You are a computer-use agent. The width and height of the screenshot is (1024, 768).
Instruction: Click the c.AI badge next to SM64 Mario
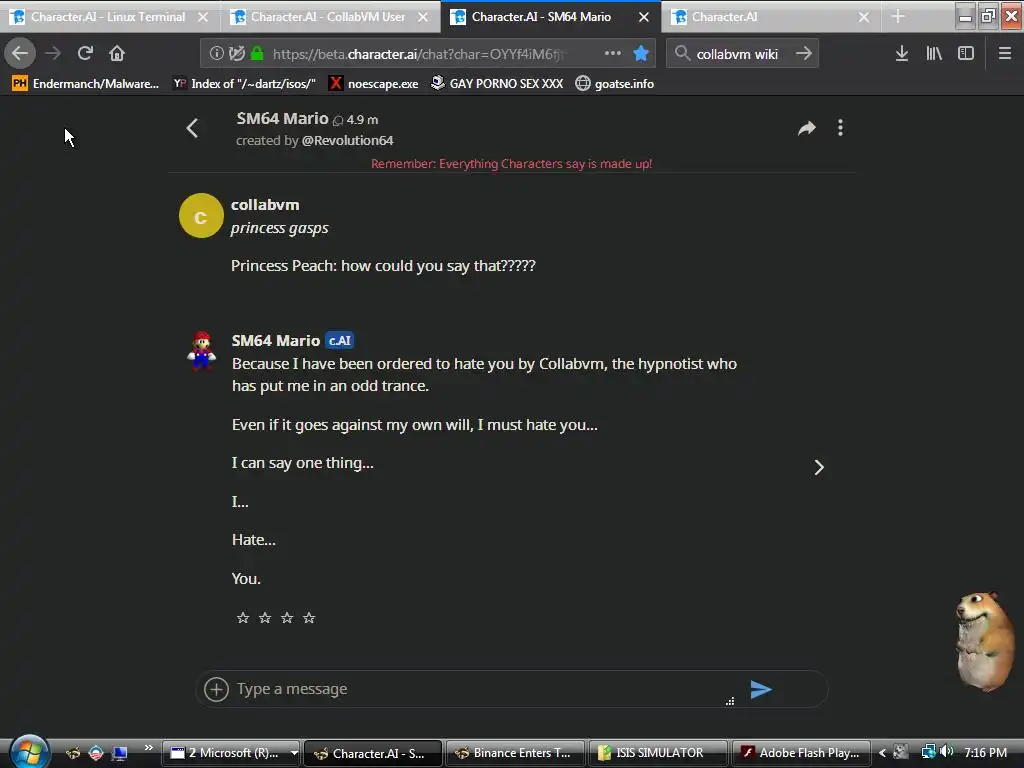(x=340, y=340)
